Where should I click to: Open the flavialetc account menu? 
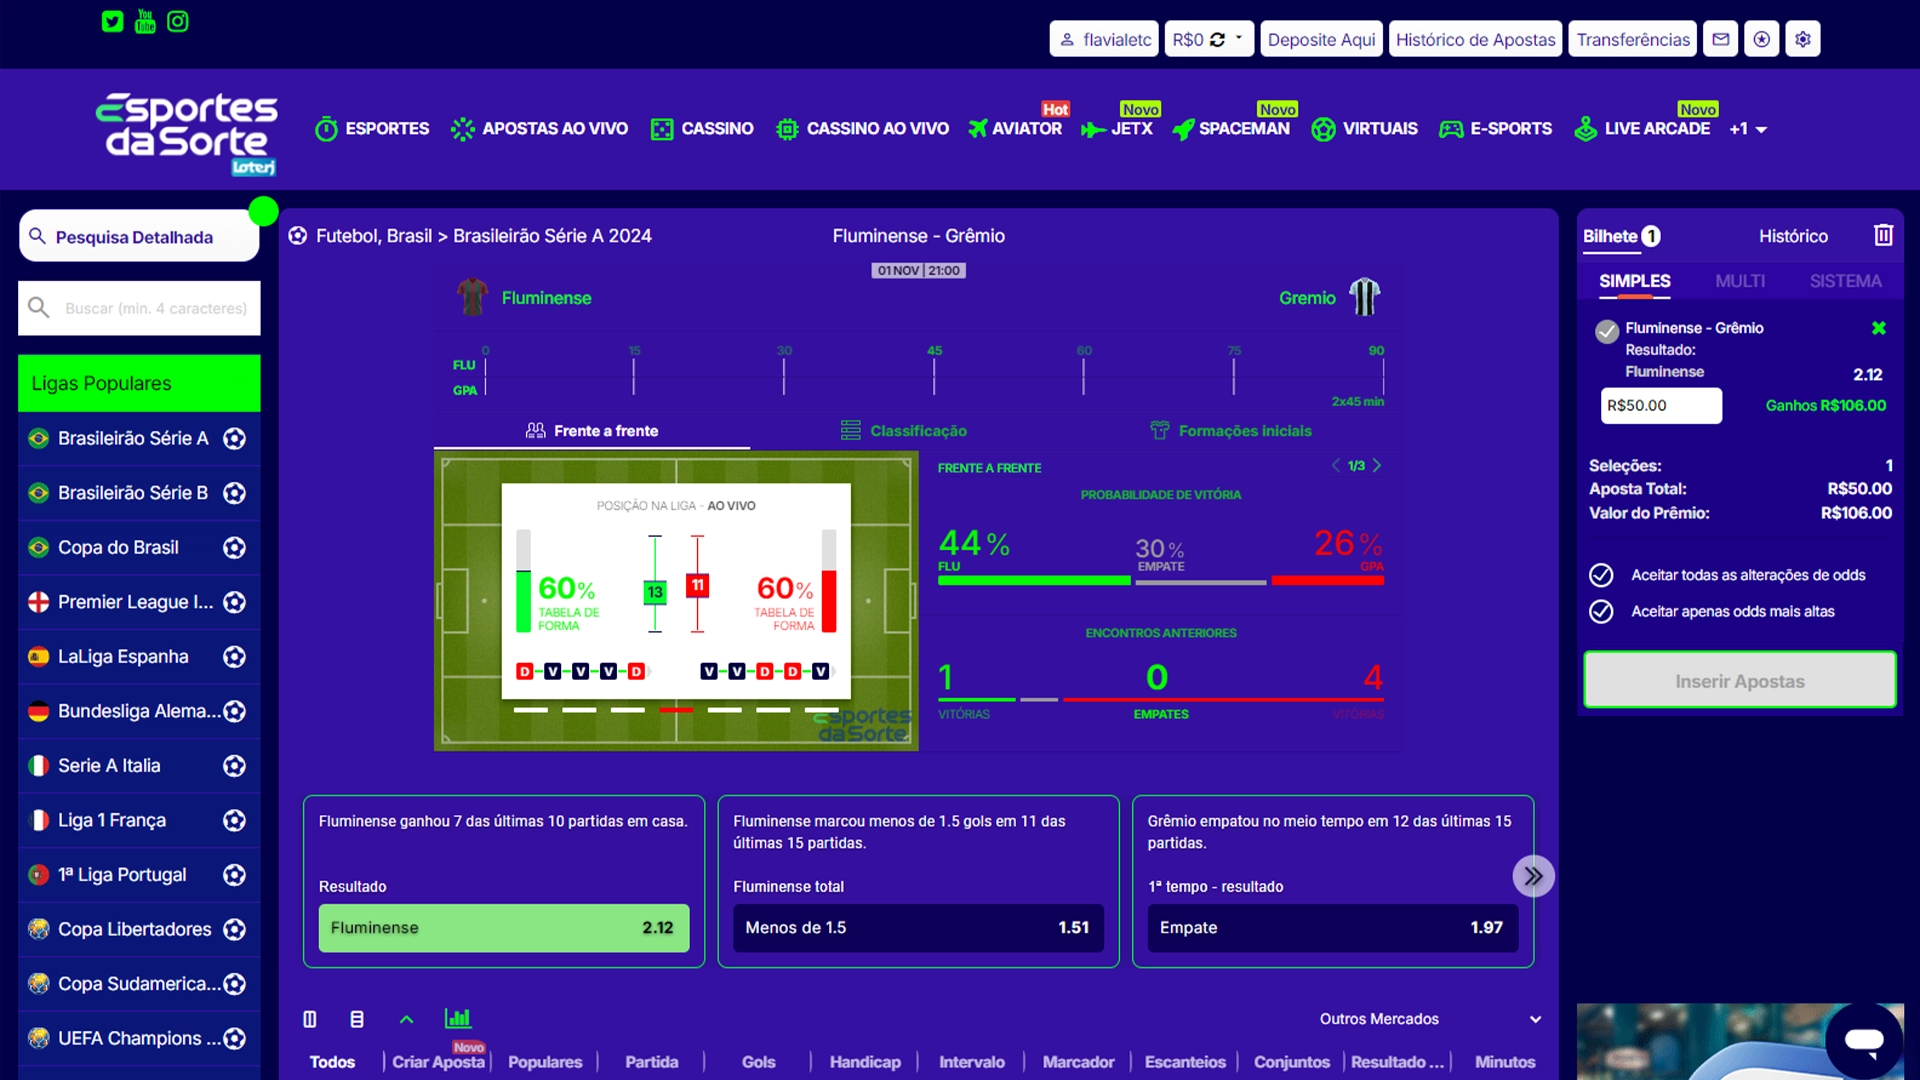click(x=1104, y=39)
